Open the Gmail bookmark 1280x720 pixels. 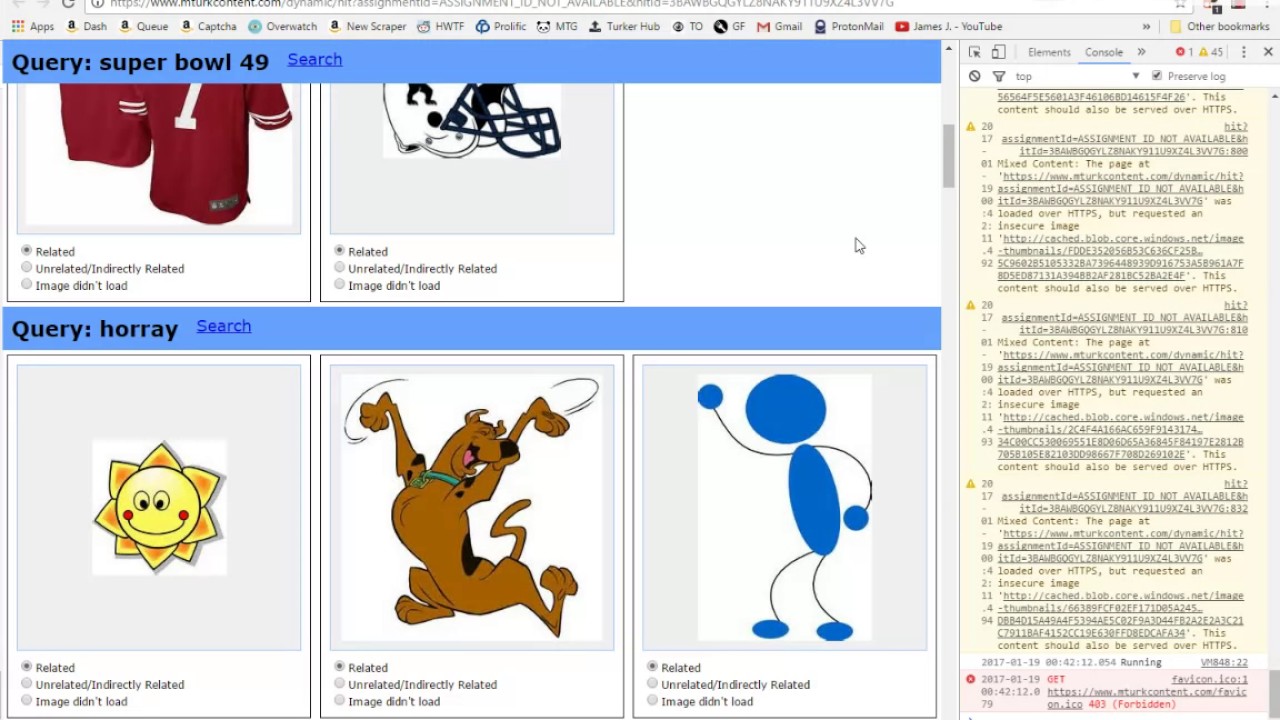pos(780,27)
